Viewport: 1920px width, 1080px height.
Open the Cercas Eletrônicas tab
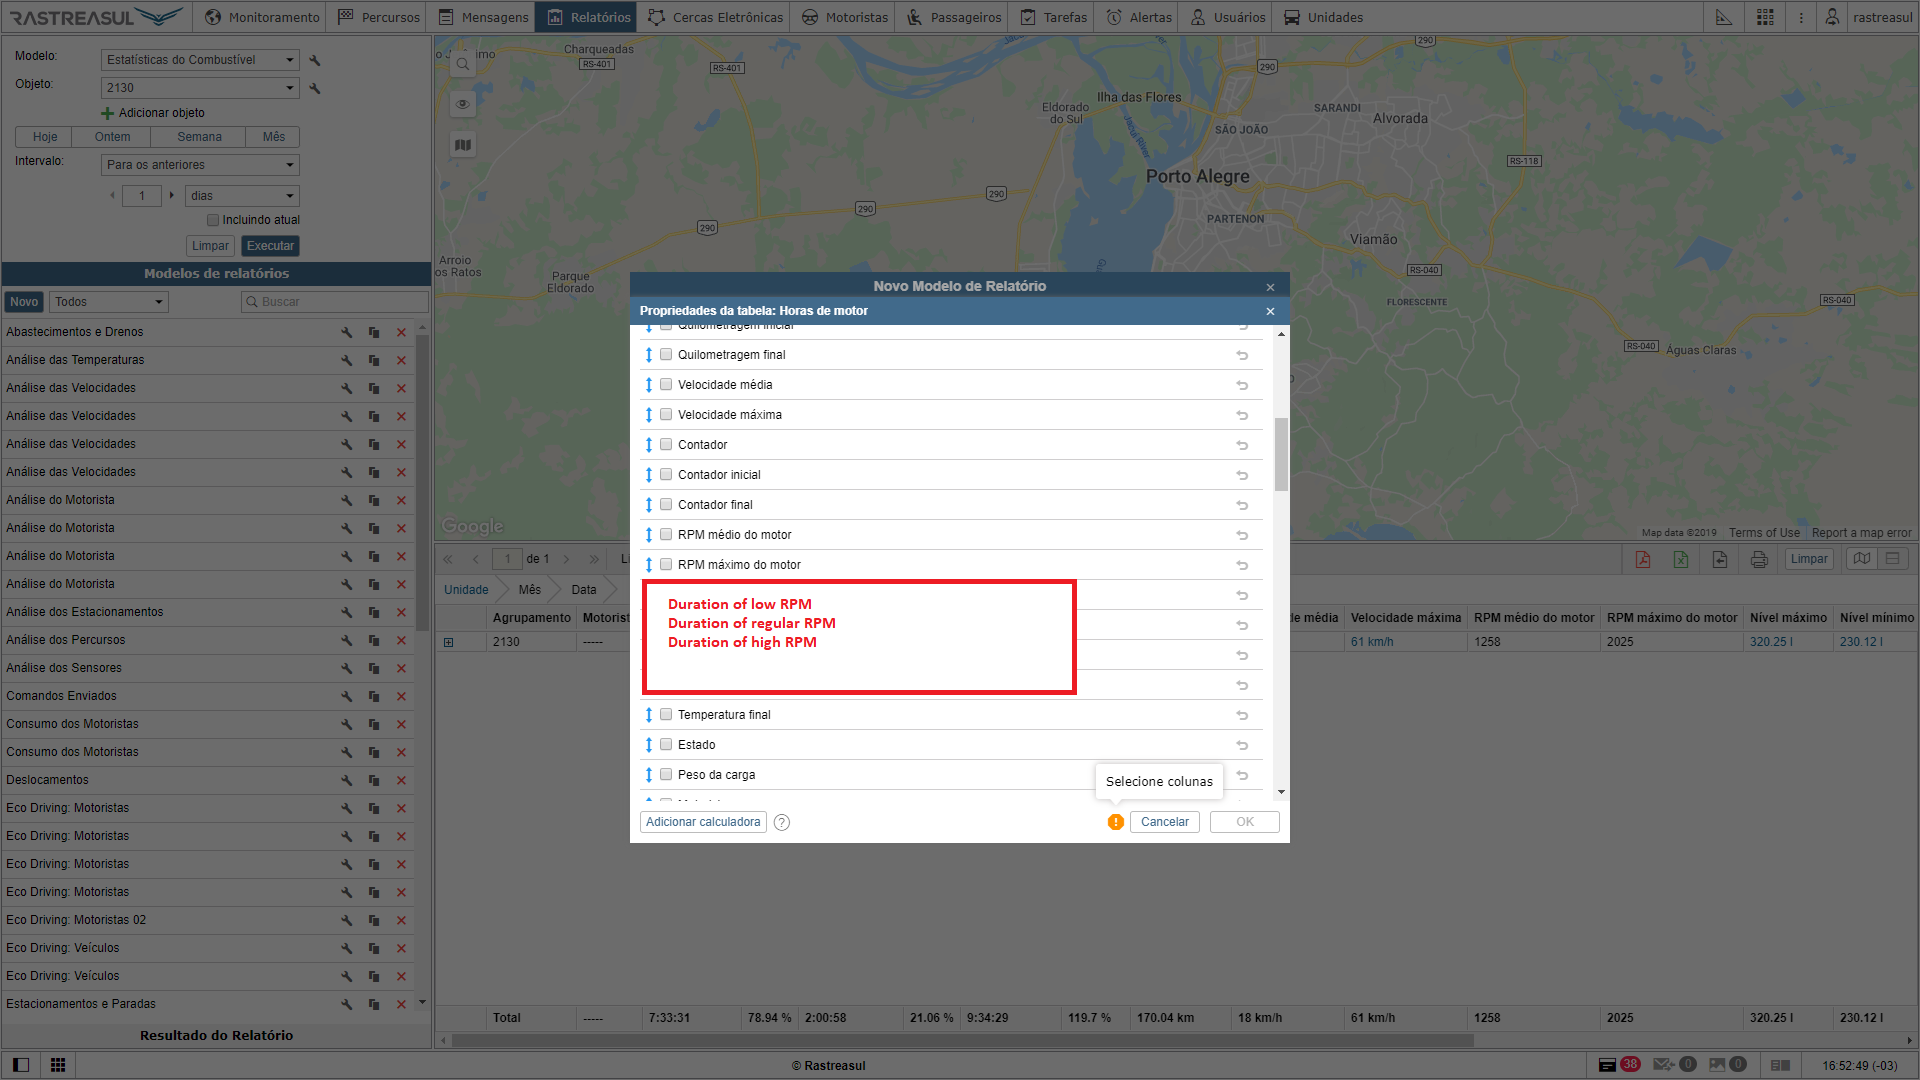715,17
